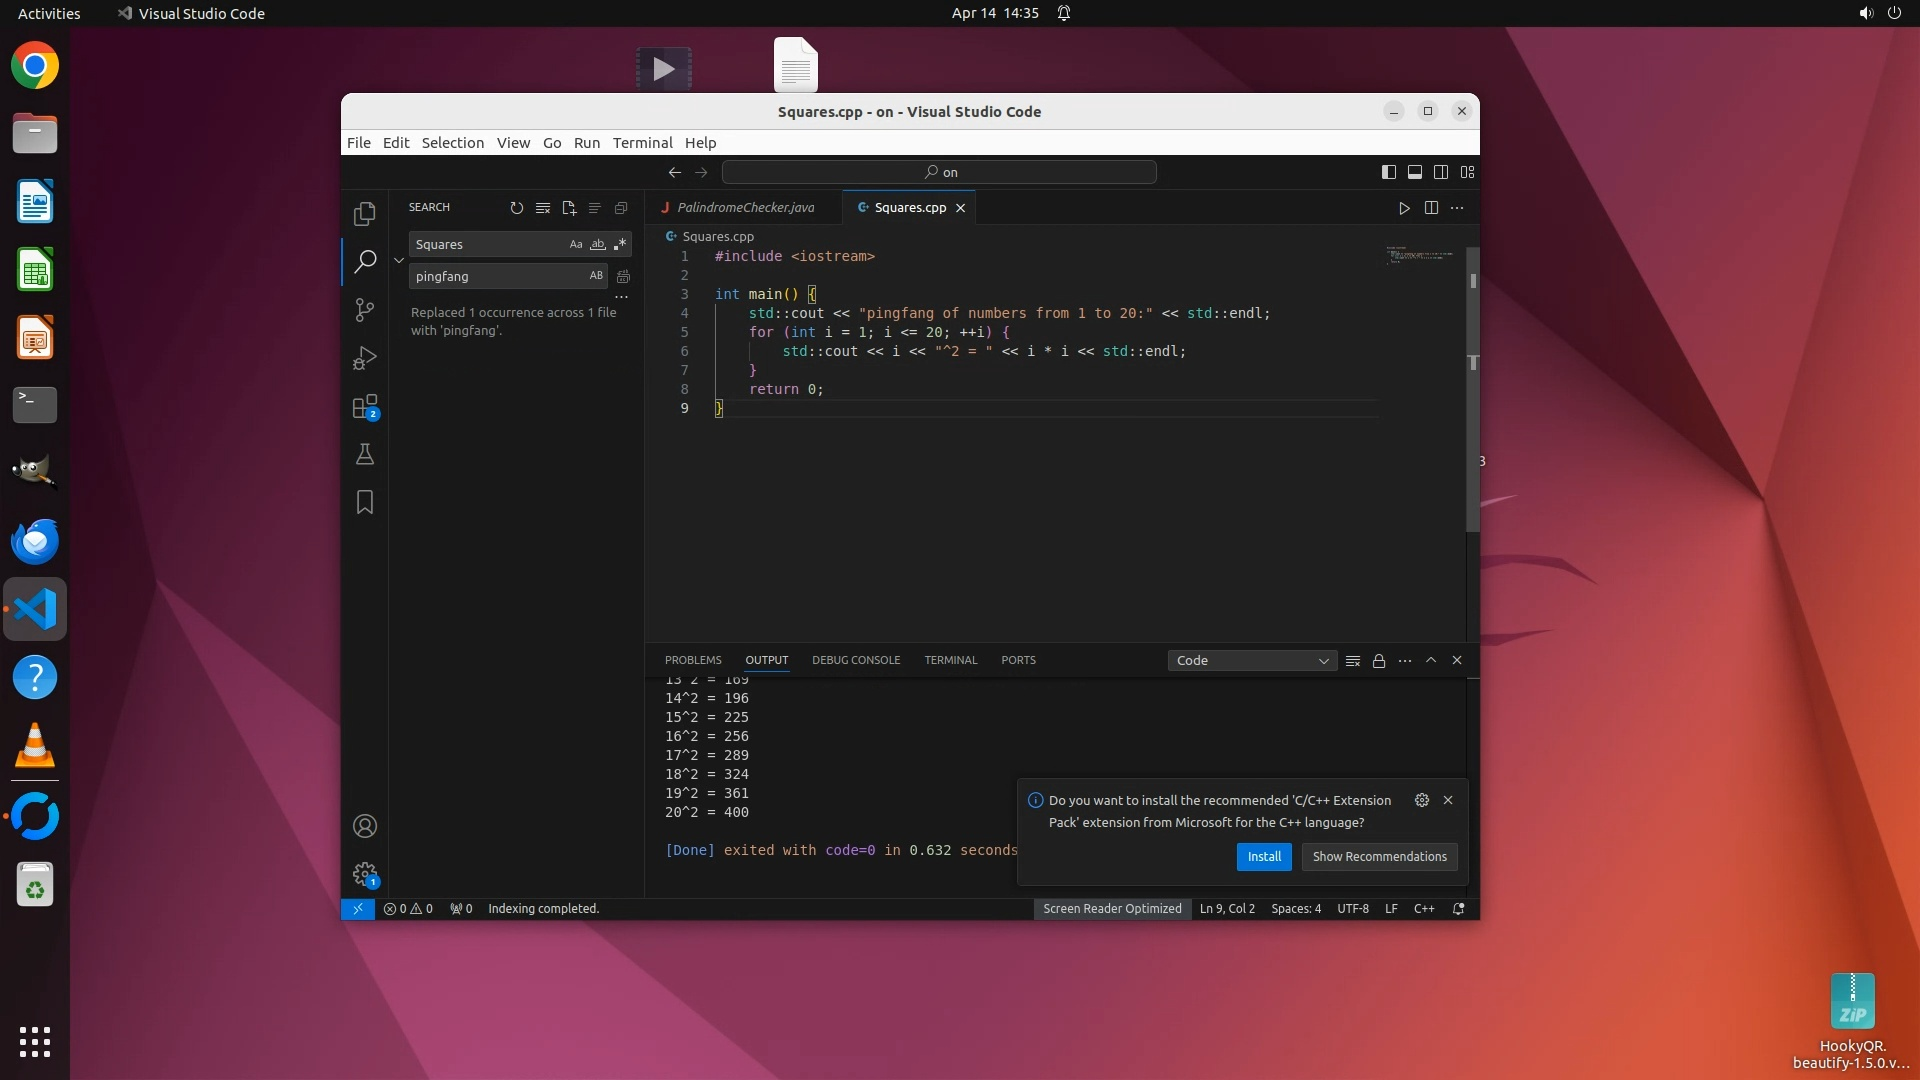This screenshot has width=1920, height=1080.
Task: Collapse the replace field chevron
Action: (399, 260)
